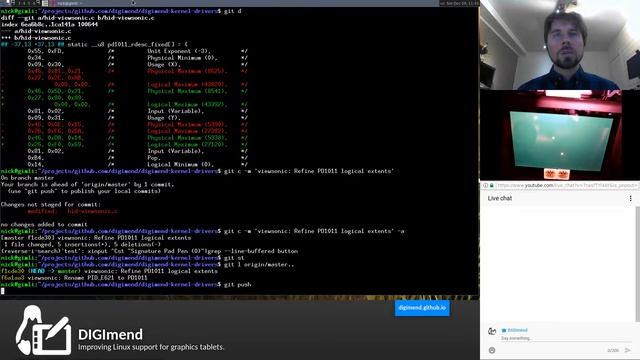Viewport: 640px width, 360px height.
Task: Click the 'git push' command in the terminal
Action: coord(238,284)
